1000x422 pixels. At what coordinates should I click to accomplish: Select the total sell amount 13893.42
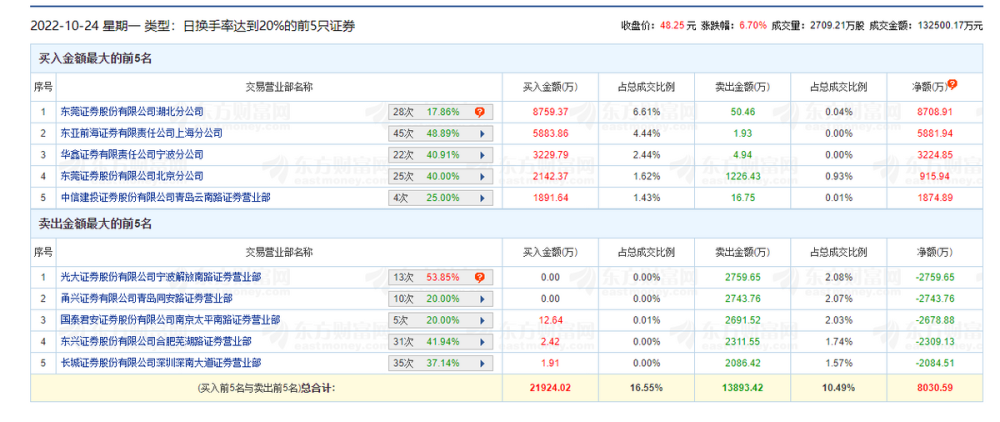coord(742,387)
